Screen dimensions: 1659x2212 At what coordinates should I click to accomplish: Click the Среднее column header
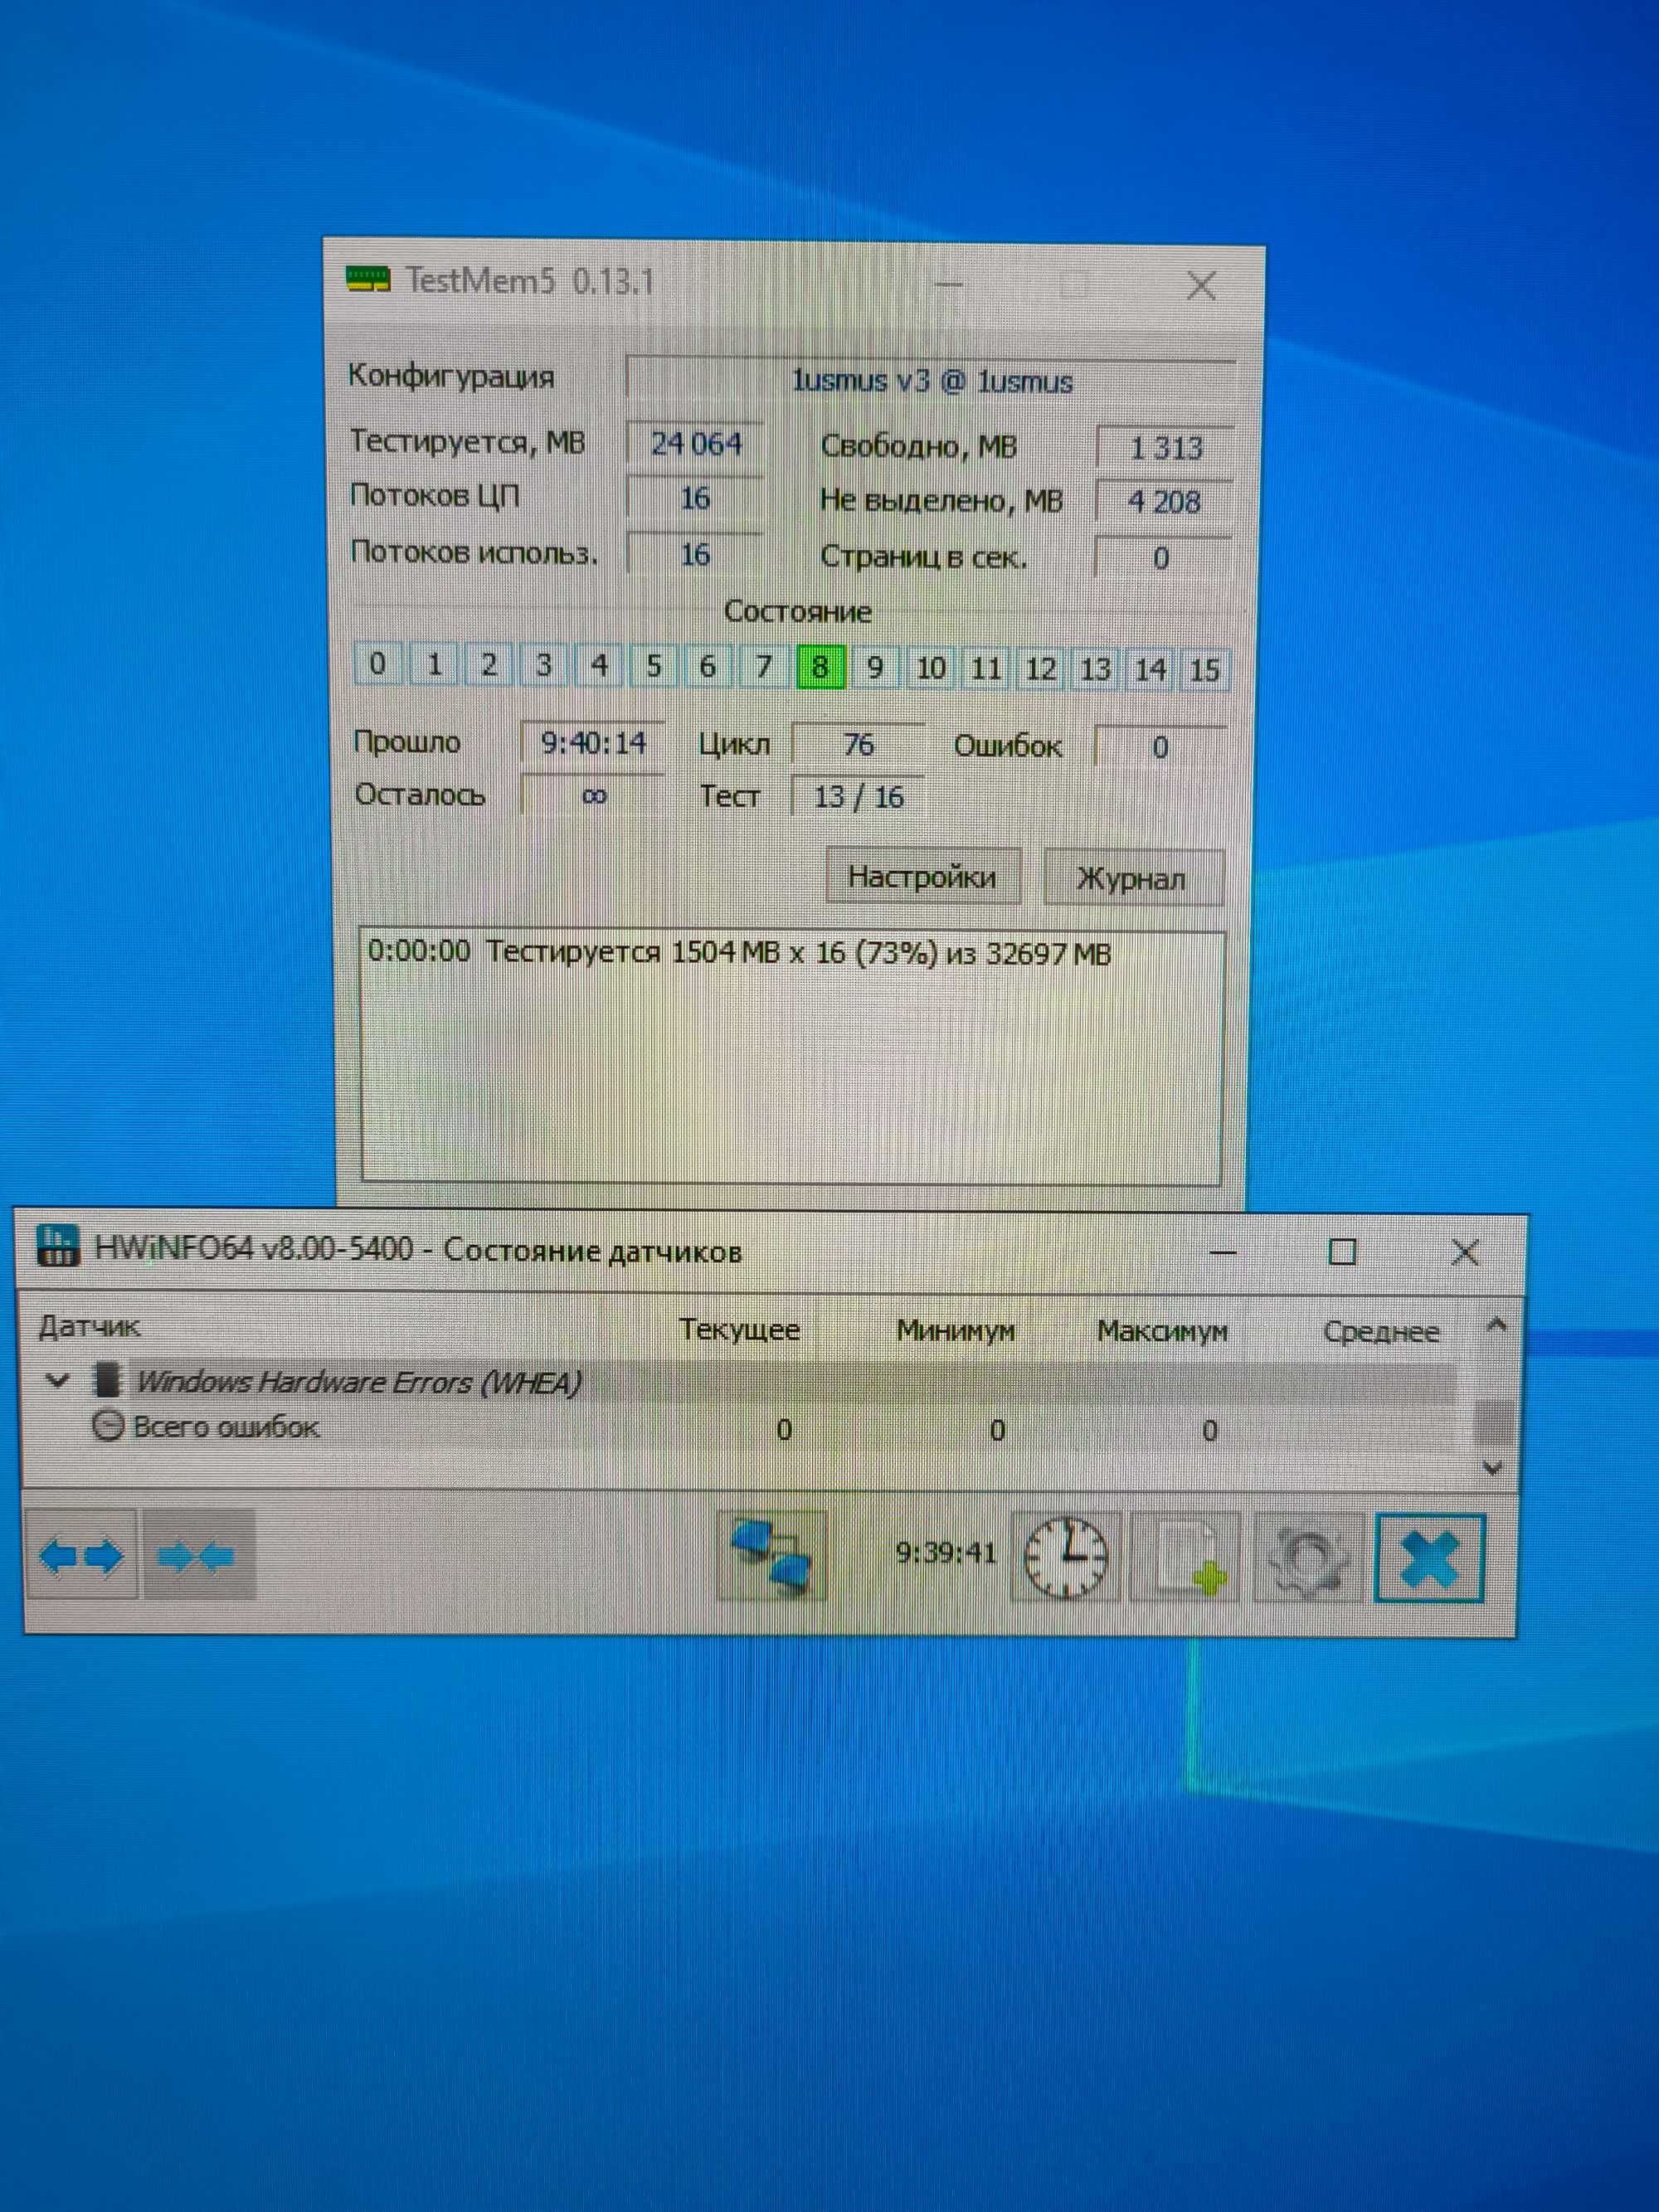[1381, 1332]
